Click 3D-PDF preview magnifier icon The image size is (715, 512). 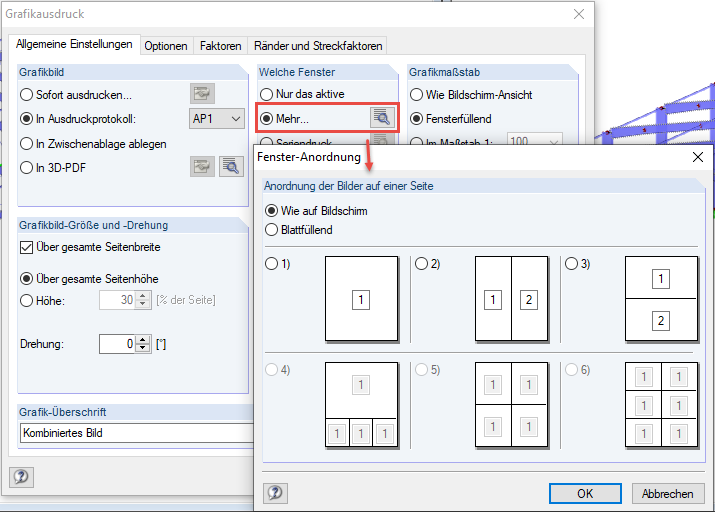(x=232, y=167)
